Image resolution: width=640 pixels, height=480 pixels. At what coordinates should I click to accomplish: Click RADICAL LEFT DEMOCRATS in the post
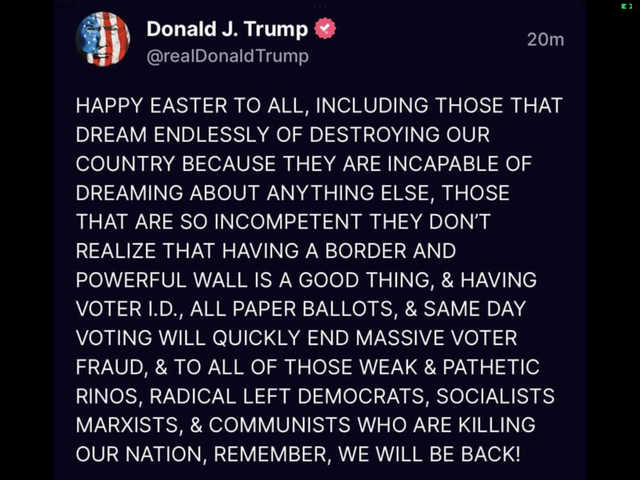tap(289, 397)
